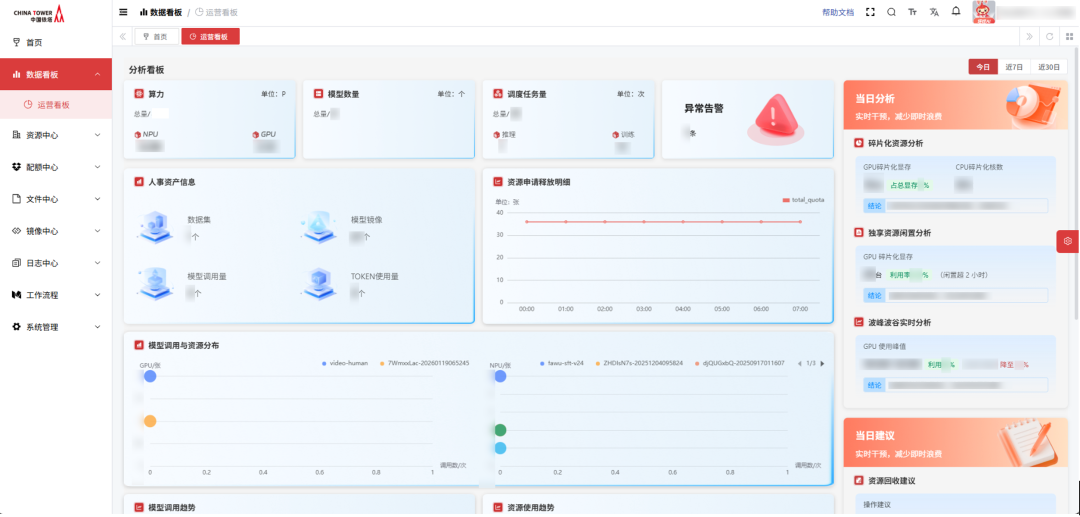Toggle the 7WmxxLac-20260119065245 legend series
Viewport: 1080px width, 517px height.
(x=424, y=362)
